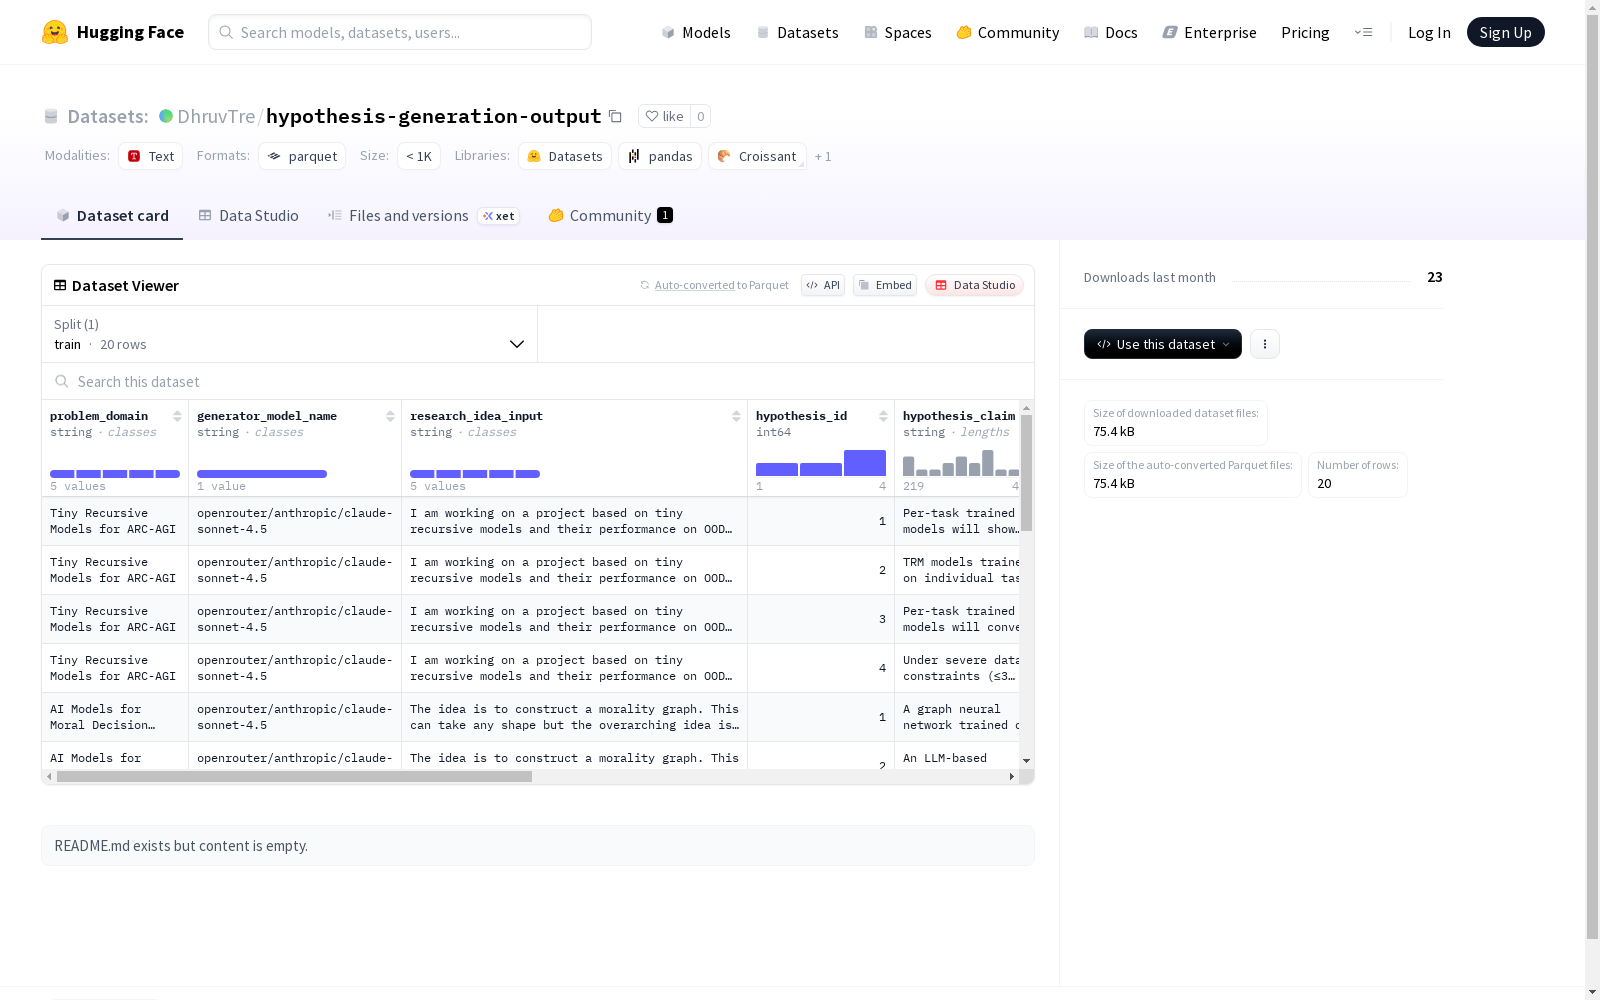Viewport: 1600px width, 1000px height.
Task: Click the hypothesis_id histogram tallest bar
Action: click(865, 463)
